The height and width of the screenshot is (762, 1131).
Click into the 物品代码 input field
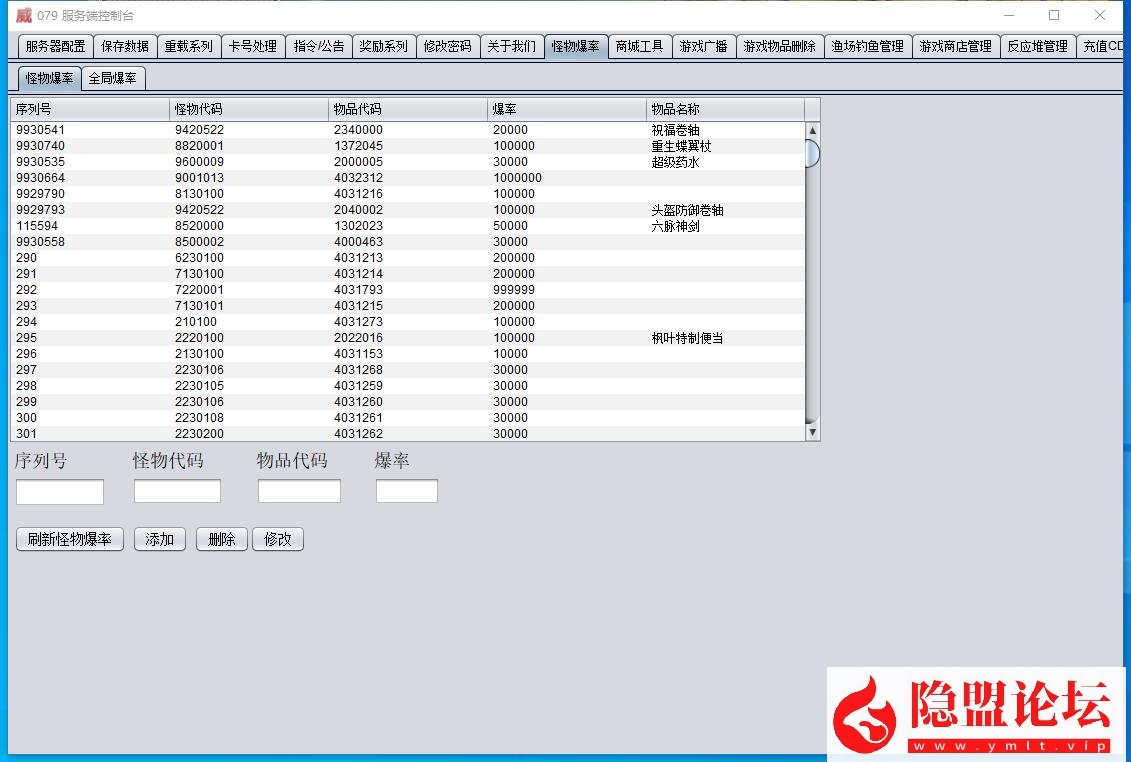tap(299, 492)
